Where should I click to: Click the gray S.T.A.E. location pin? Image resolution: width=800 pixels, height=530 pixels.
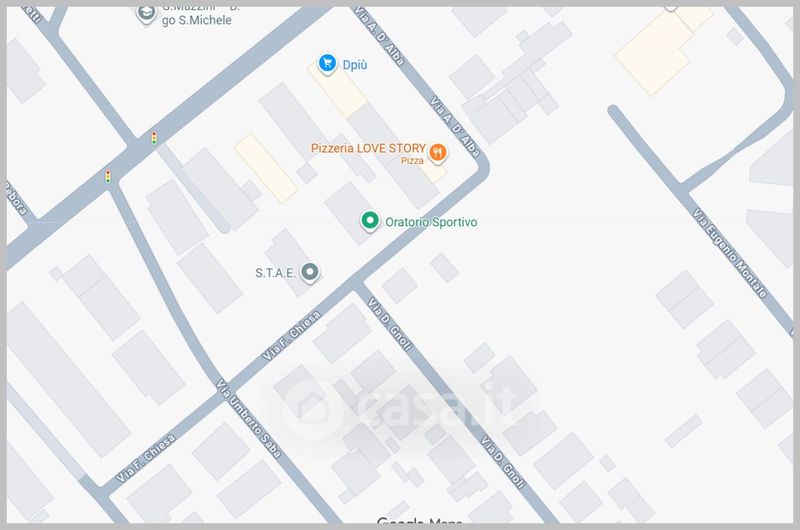pos(310,272)
